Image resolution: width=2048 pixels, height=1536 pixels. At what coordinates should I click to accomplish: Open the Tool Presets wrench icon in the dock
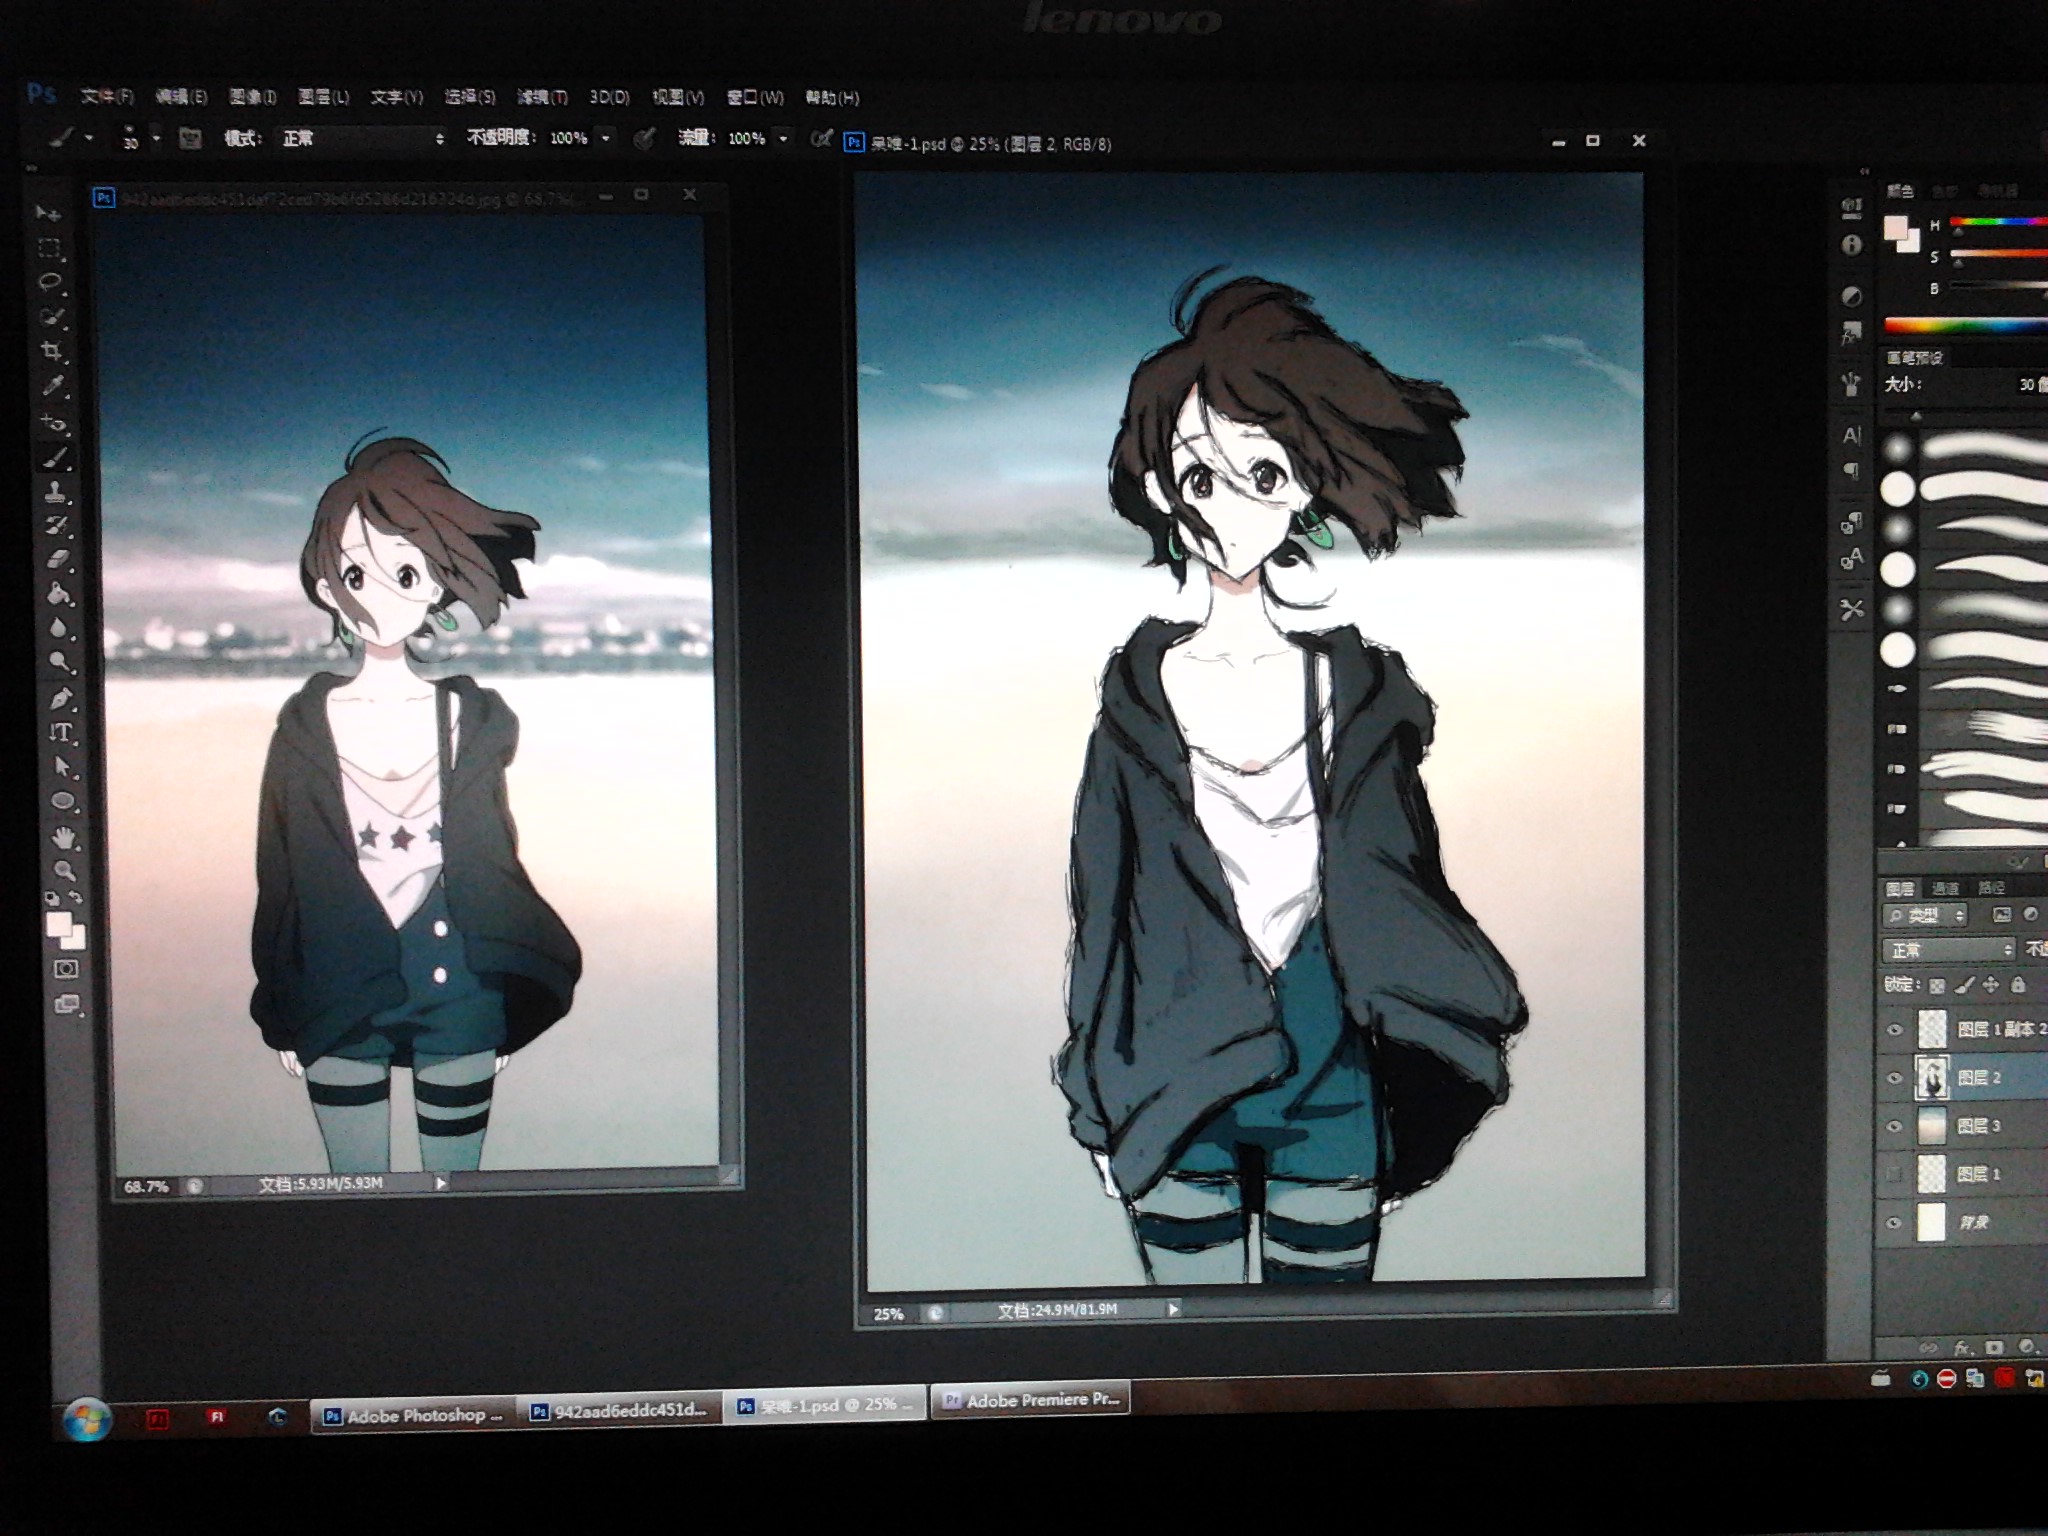coord(1851,608)
